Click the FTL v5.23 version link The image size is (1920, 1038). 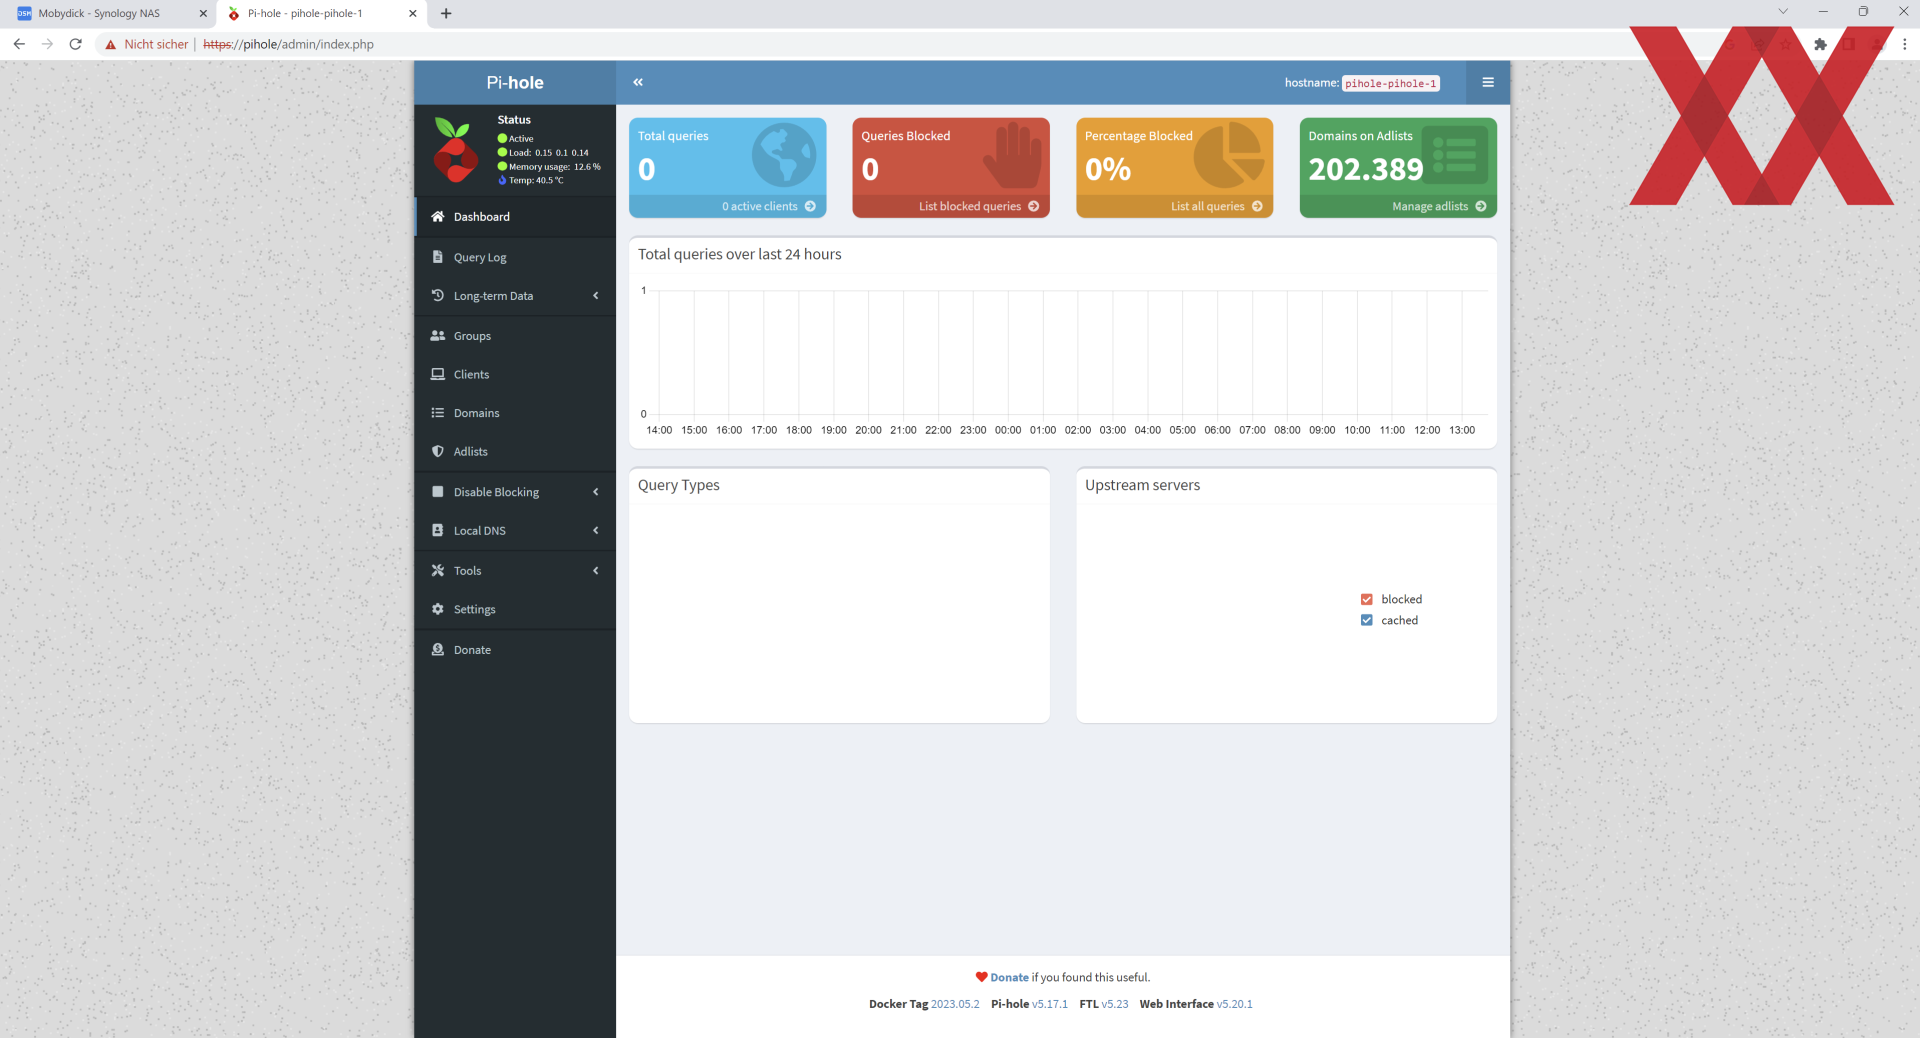1115,1004
